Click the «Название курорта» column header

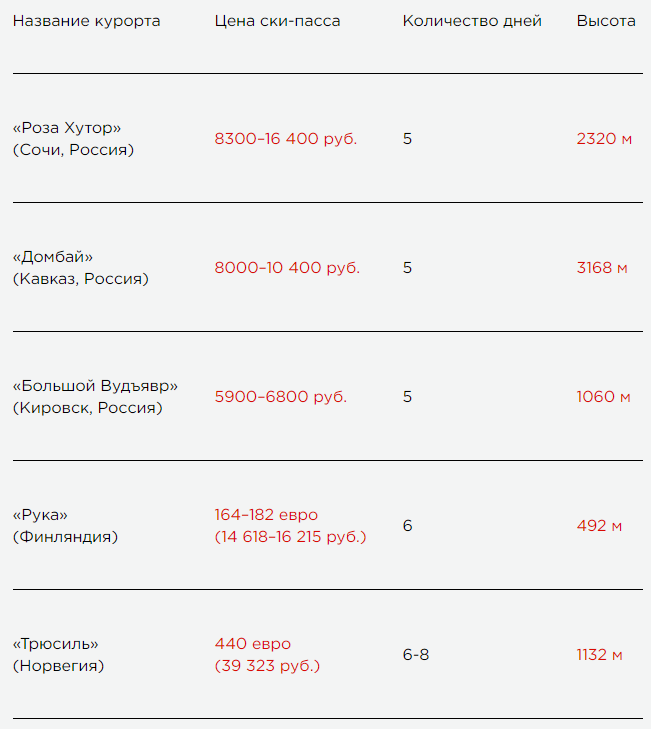coord(86,21)
